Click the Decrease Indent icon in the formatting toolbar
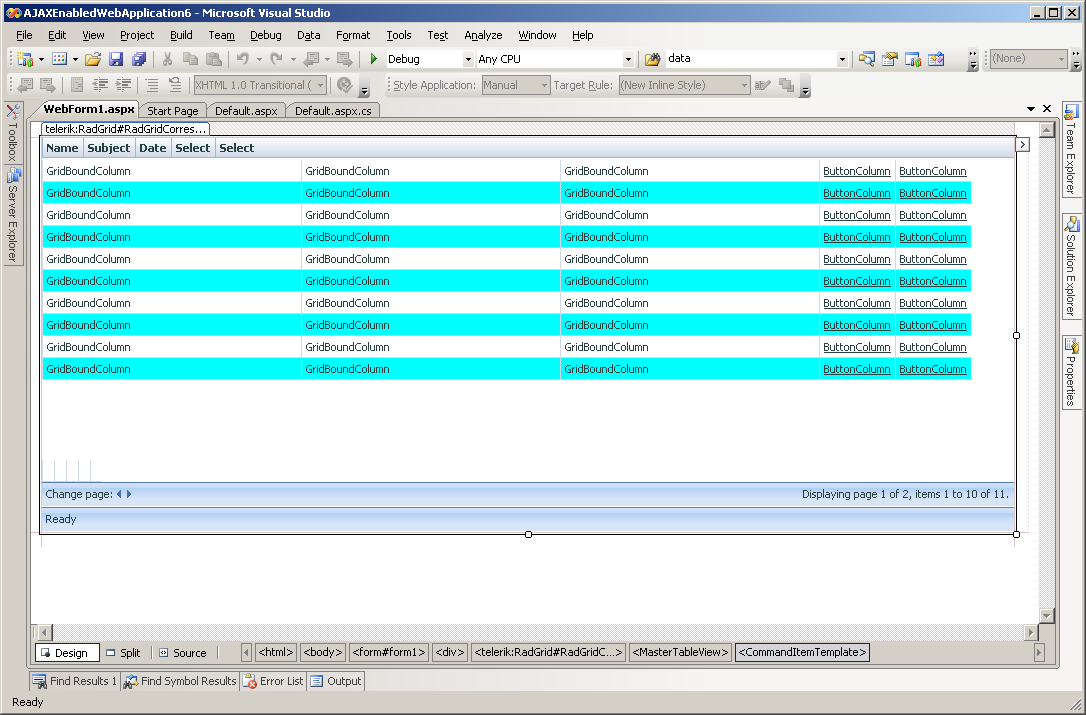1086x715 pixels. [100, 85]
